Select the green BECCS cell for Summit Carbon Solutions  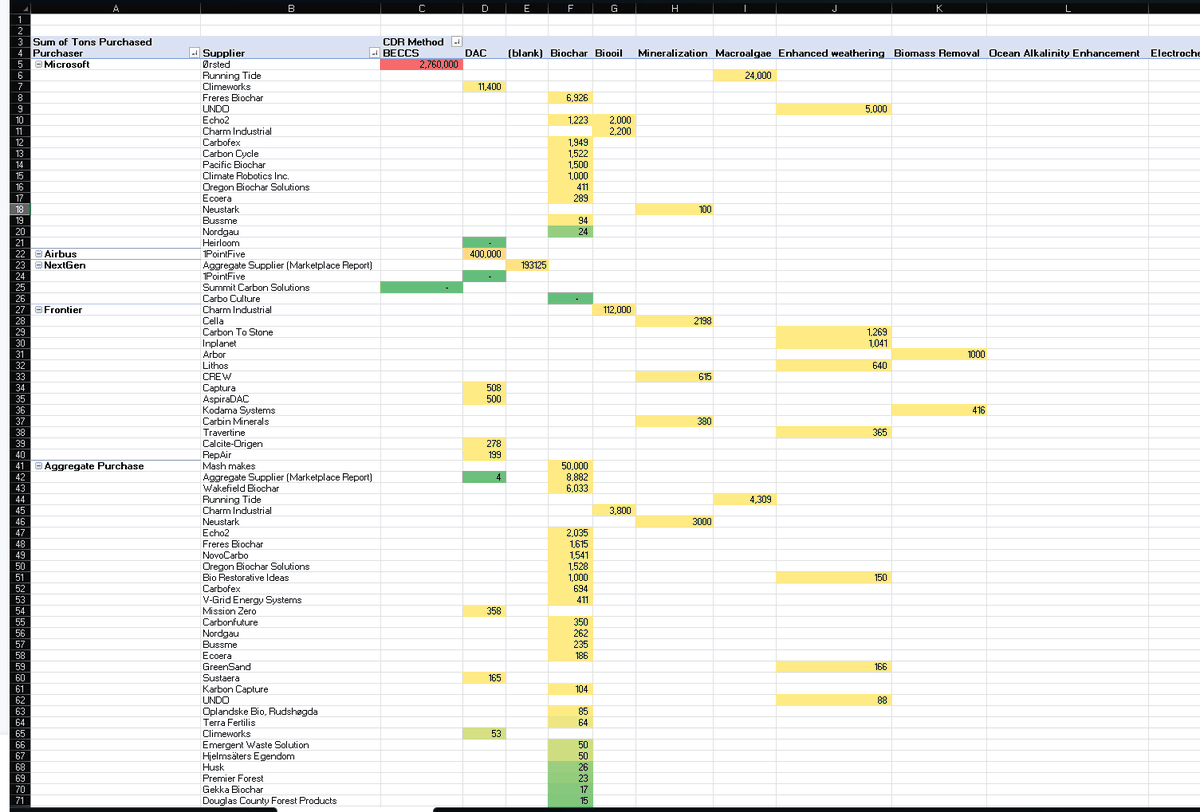pyautogui.click(x=421, y=287)
